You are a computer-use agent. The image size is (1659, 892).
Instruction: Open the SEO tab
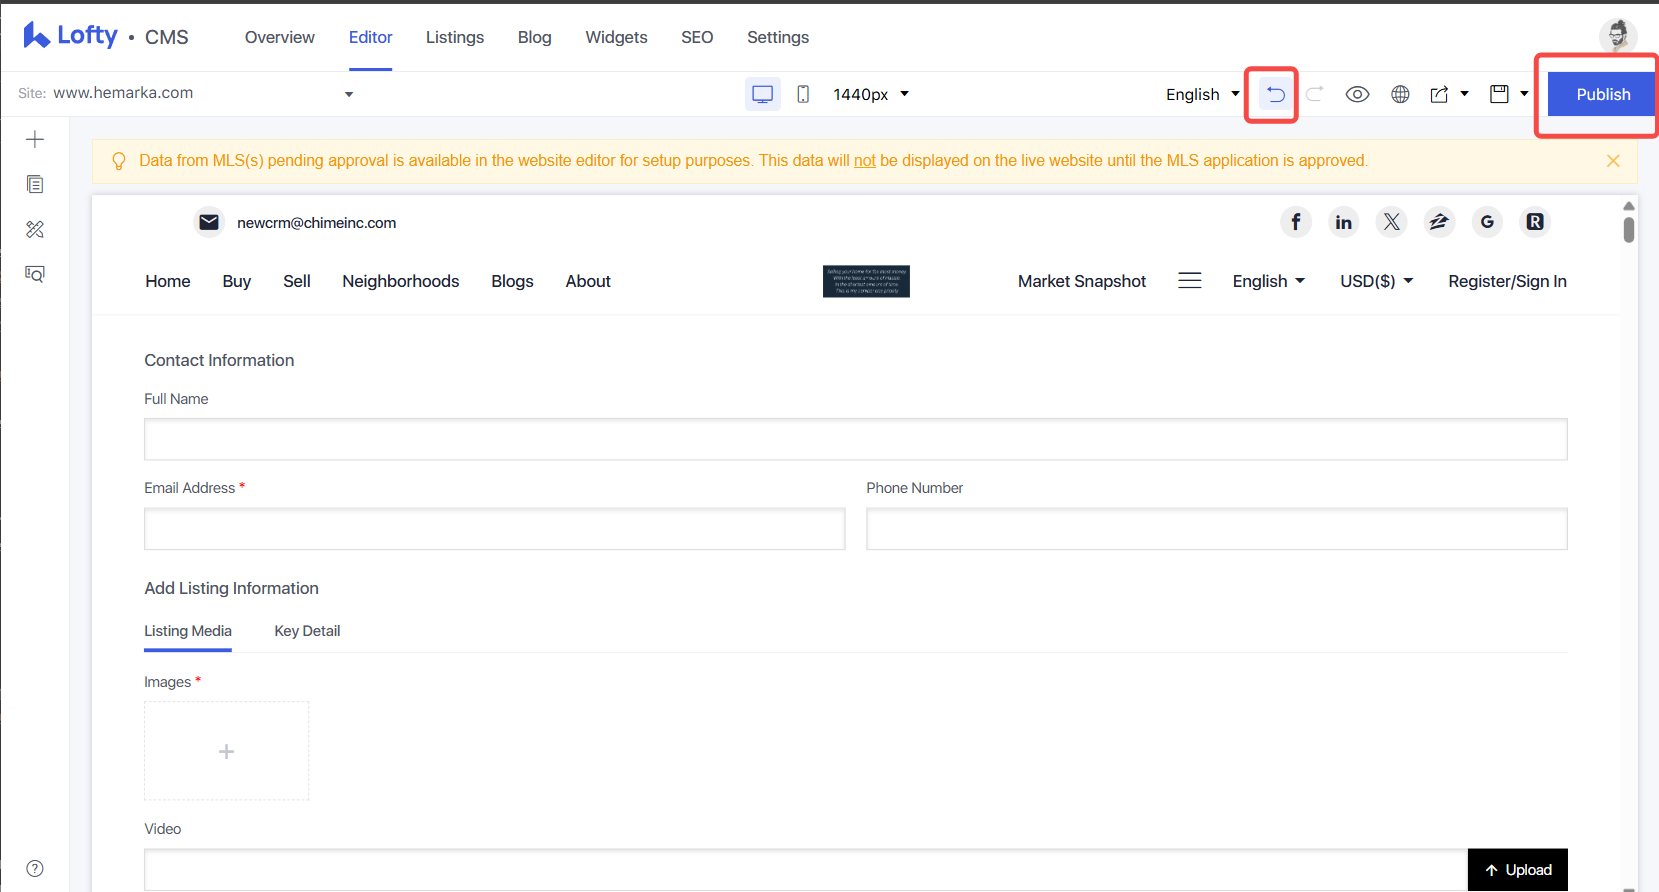[697, 37]
